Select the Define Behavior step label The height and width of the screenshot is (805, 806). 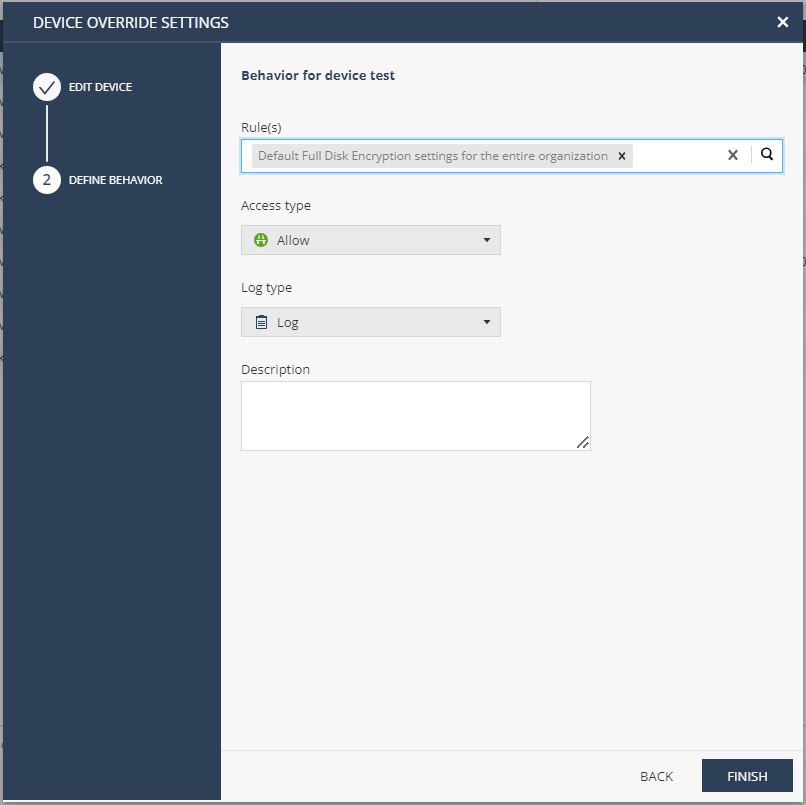tap(116, 180)
